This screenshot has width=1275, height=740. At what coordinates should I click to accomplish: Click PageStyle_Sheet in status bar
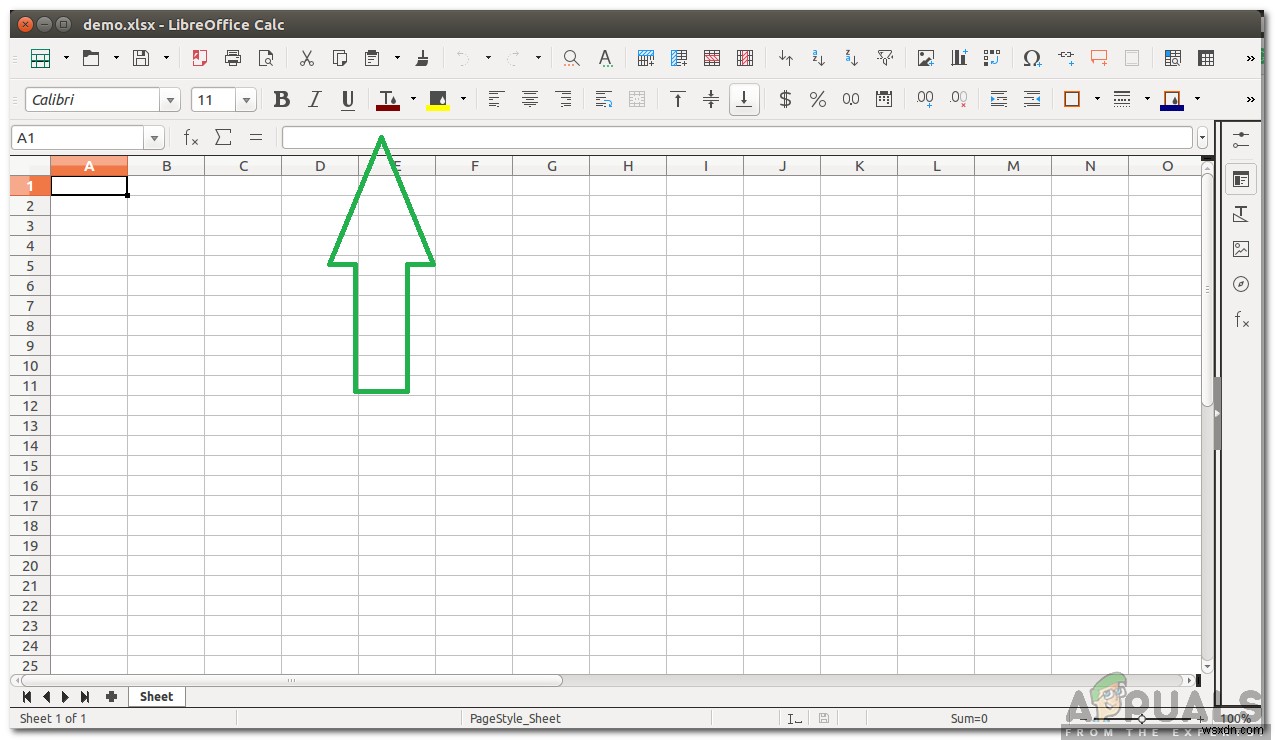pyautogui.click(x=516, y=718)
